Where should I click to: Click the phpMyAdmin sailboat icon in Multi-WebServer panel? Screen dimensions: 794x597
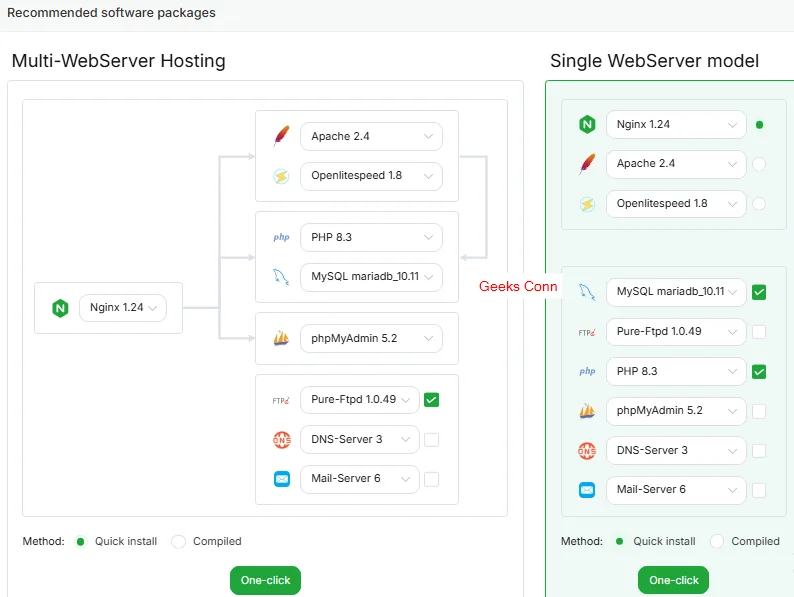click(281, 339)
